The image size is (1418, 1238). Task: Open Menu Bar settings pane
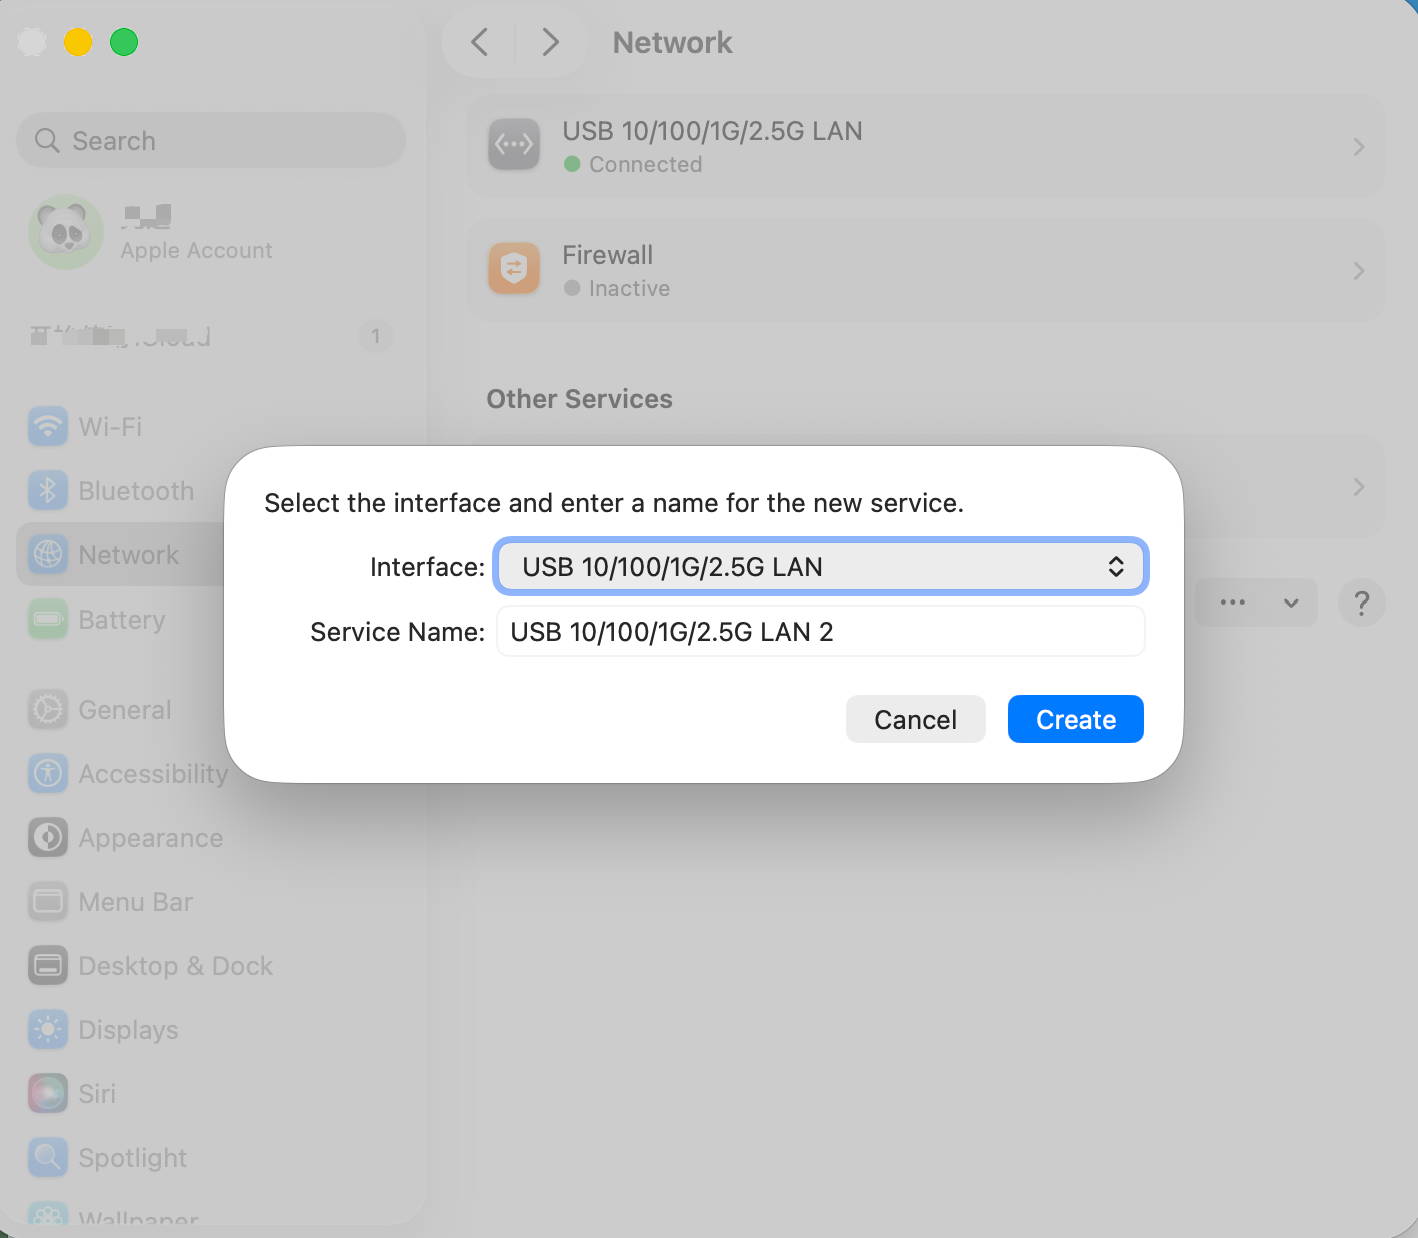coord(210,901)
